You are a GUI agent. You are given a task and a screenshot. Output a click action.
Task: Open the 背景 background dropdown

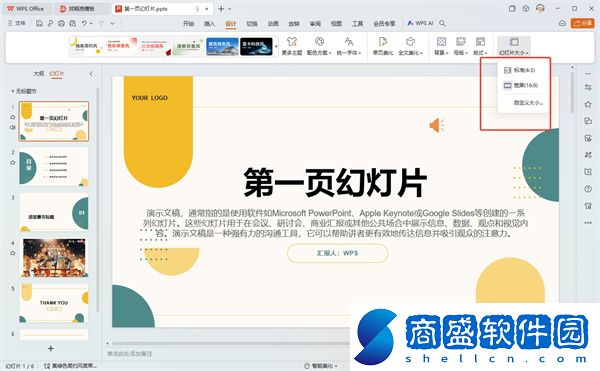[x=441, y=46]
